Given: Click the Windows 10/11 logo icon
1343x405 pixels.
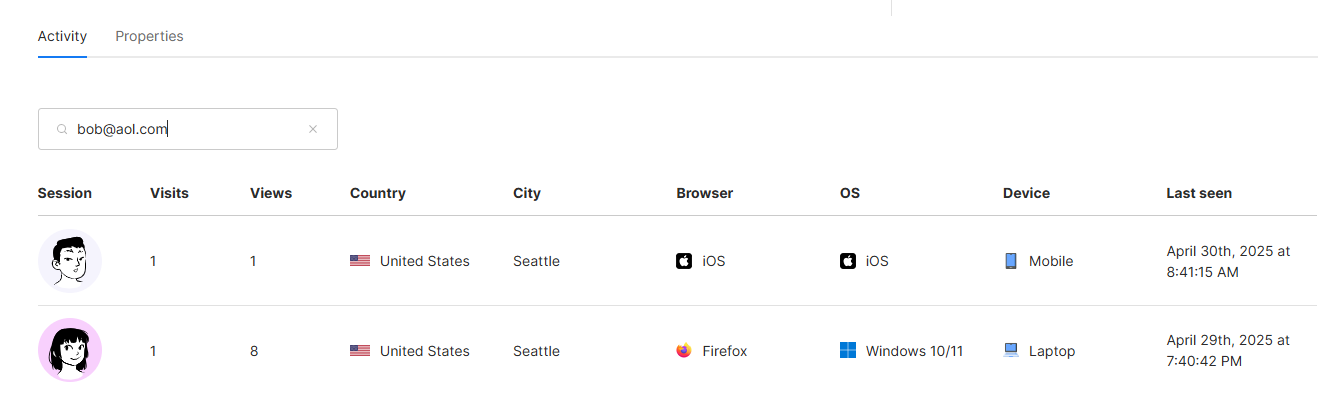Looking at the screenshot, I should pyautogui.click(x=848, y=351).
